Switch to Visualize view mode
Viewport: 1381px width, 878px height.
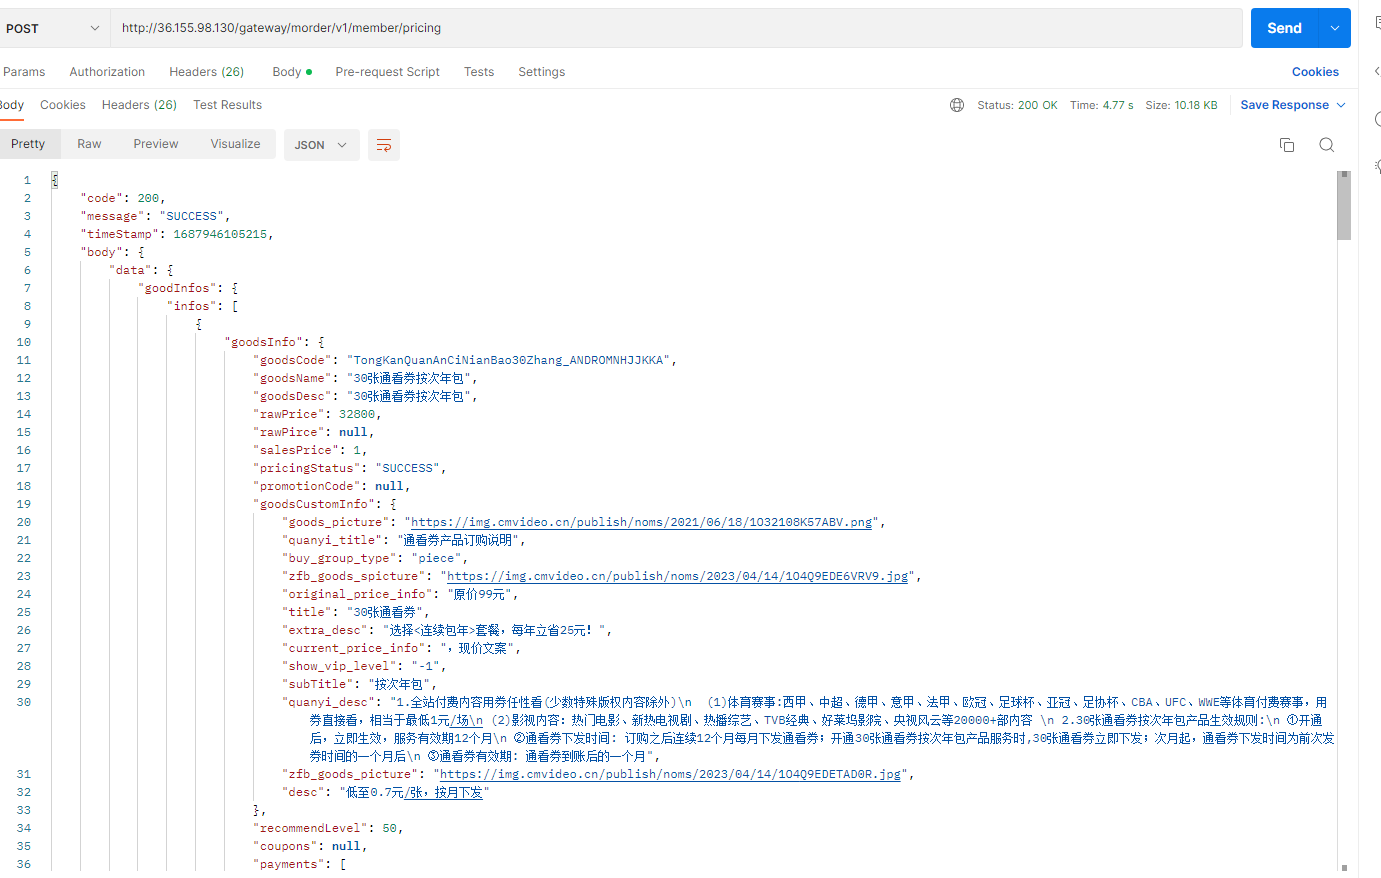pos(235,144)
